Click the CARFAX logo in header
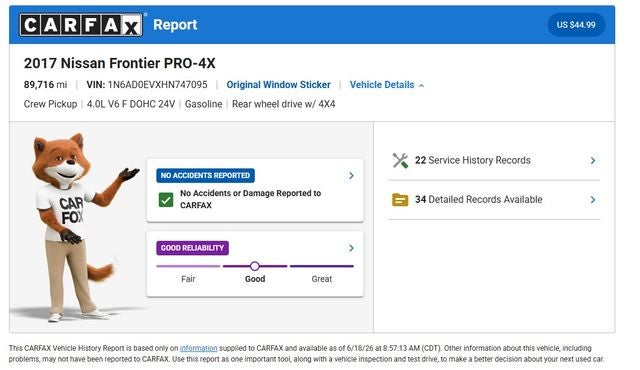This screenshot has width=640, height=370. [81, 25]
